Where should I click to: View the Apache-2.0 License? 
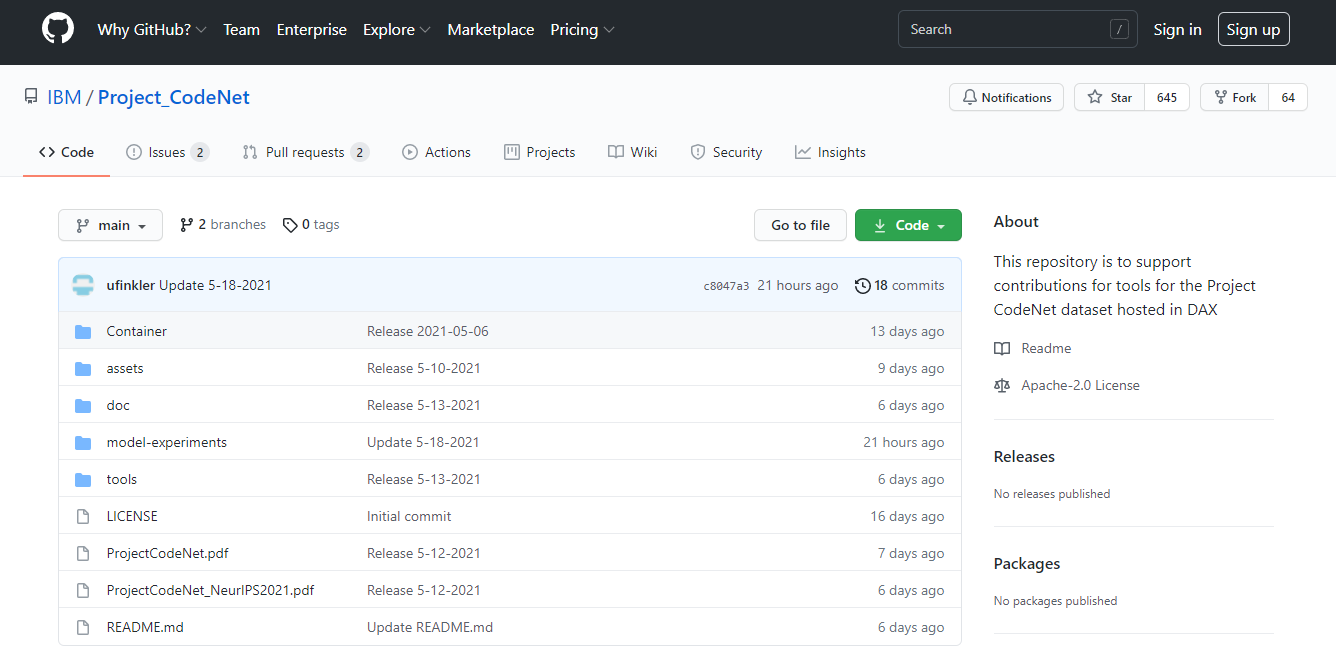pos(1078,385)
